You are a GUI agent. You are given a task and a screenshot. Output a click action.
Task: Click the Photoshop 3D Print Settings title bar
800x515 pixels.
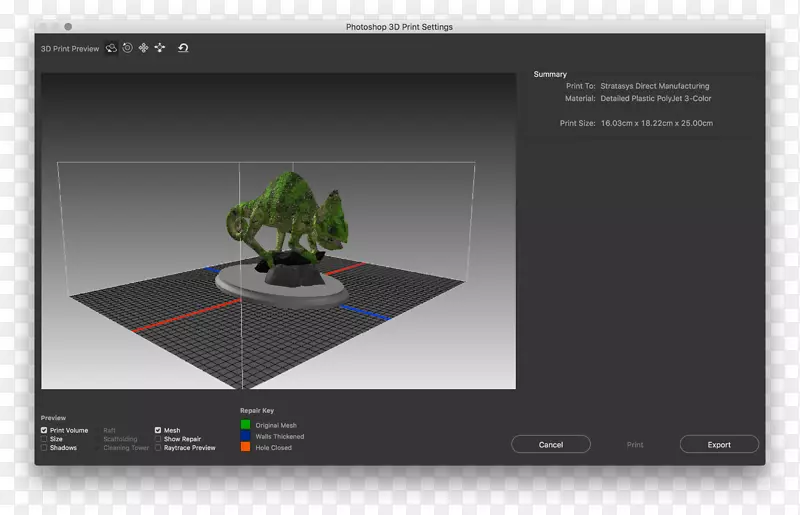(399, 27)
